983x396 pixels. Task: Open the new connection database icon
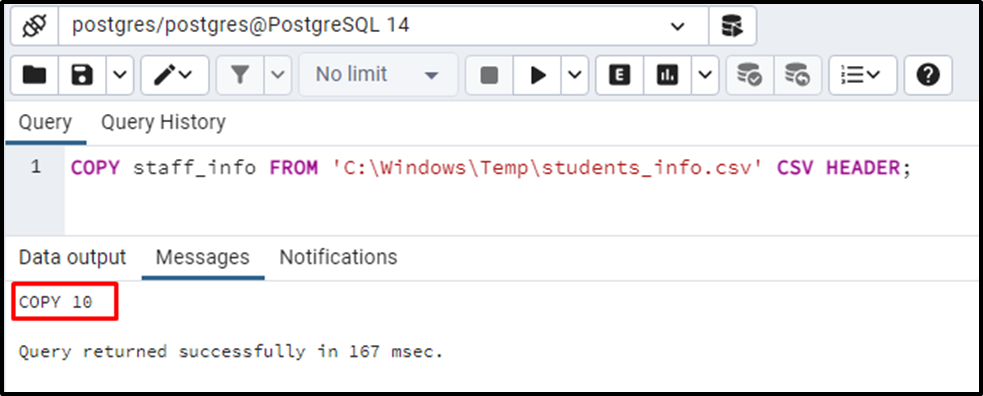pos(732,26)
